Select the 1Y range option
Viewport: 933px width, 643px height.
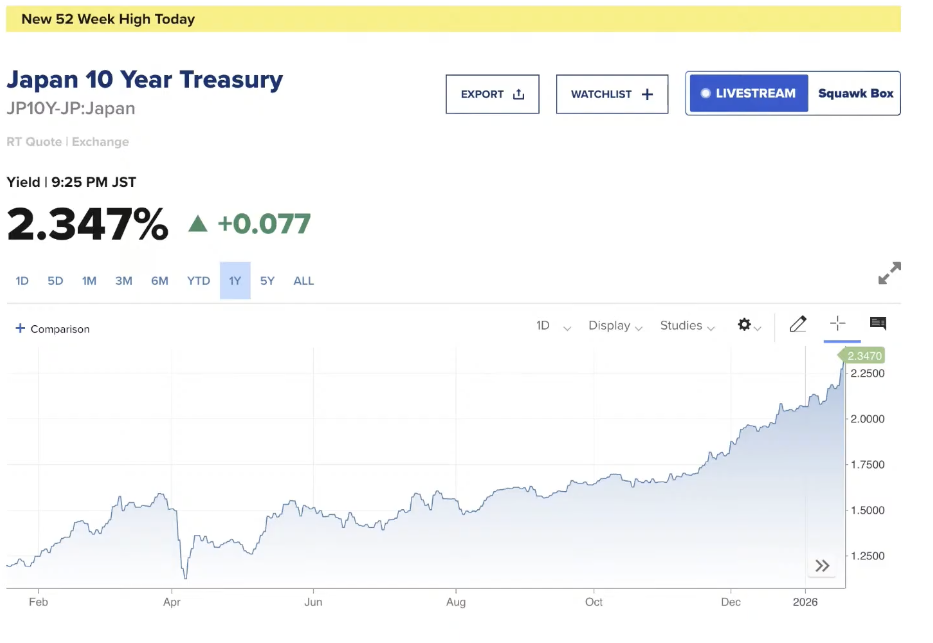pyautogui.click(x=235, y=281)
